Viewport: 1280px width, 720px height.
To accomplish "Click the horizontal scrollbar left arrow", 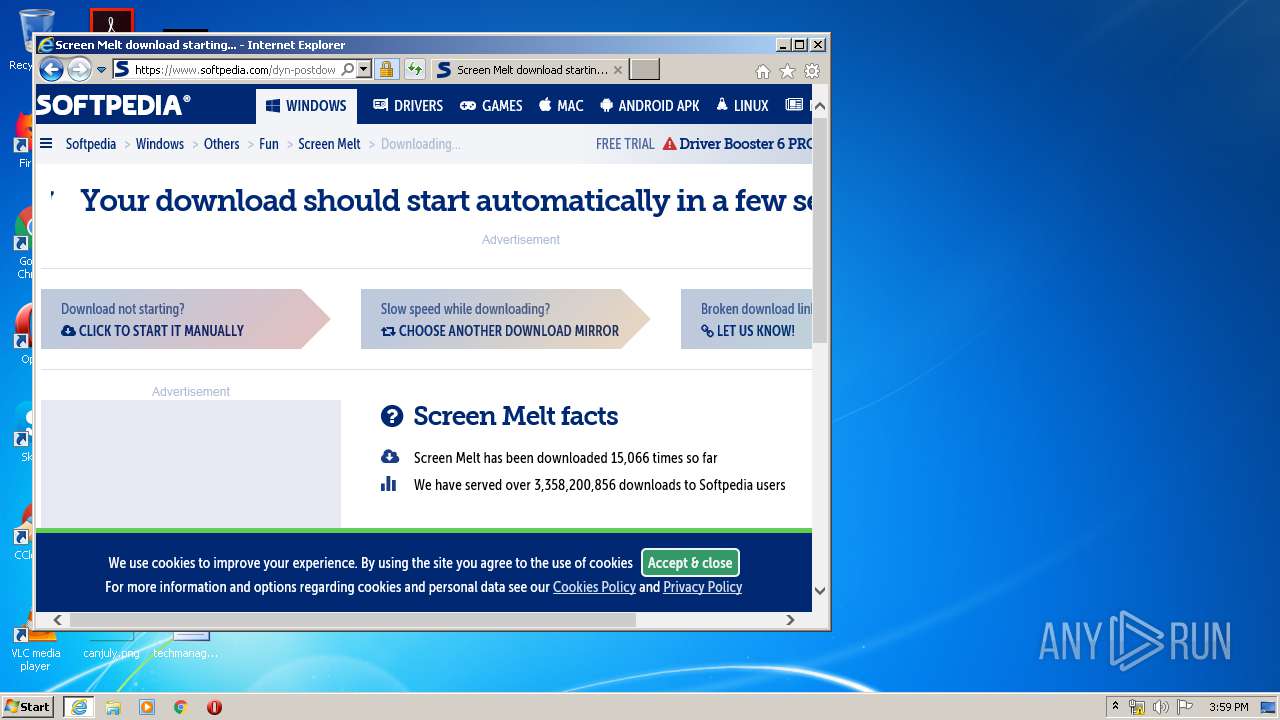I will [58, 620].
